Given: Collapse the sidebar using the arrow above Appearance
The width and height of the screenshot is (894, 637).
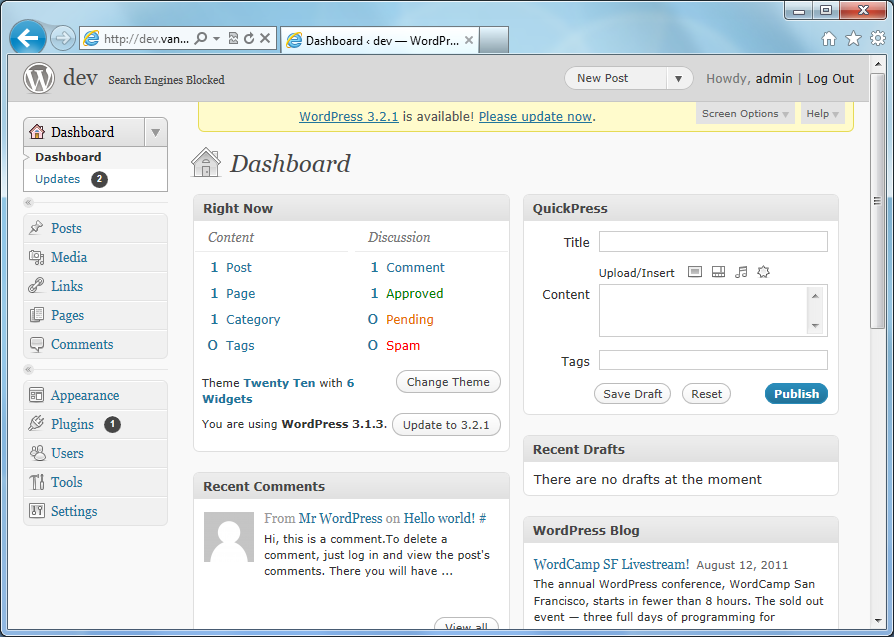Looking at the screenshot, I should (x=29, y=370).
